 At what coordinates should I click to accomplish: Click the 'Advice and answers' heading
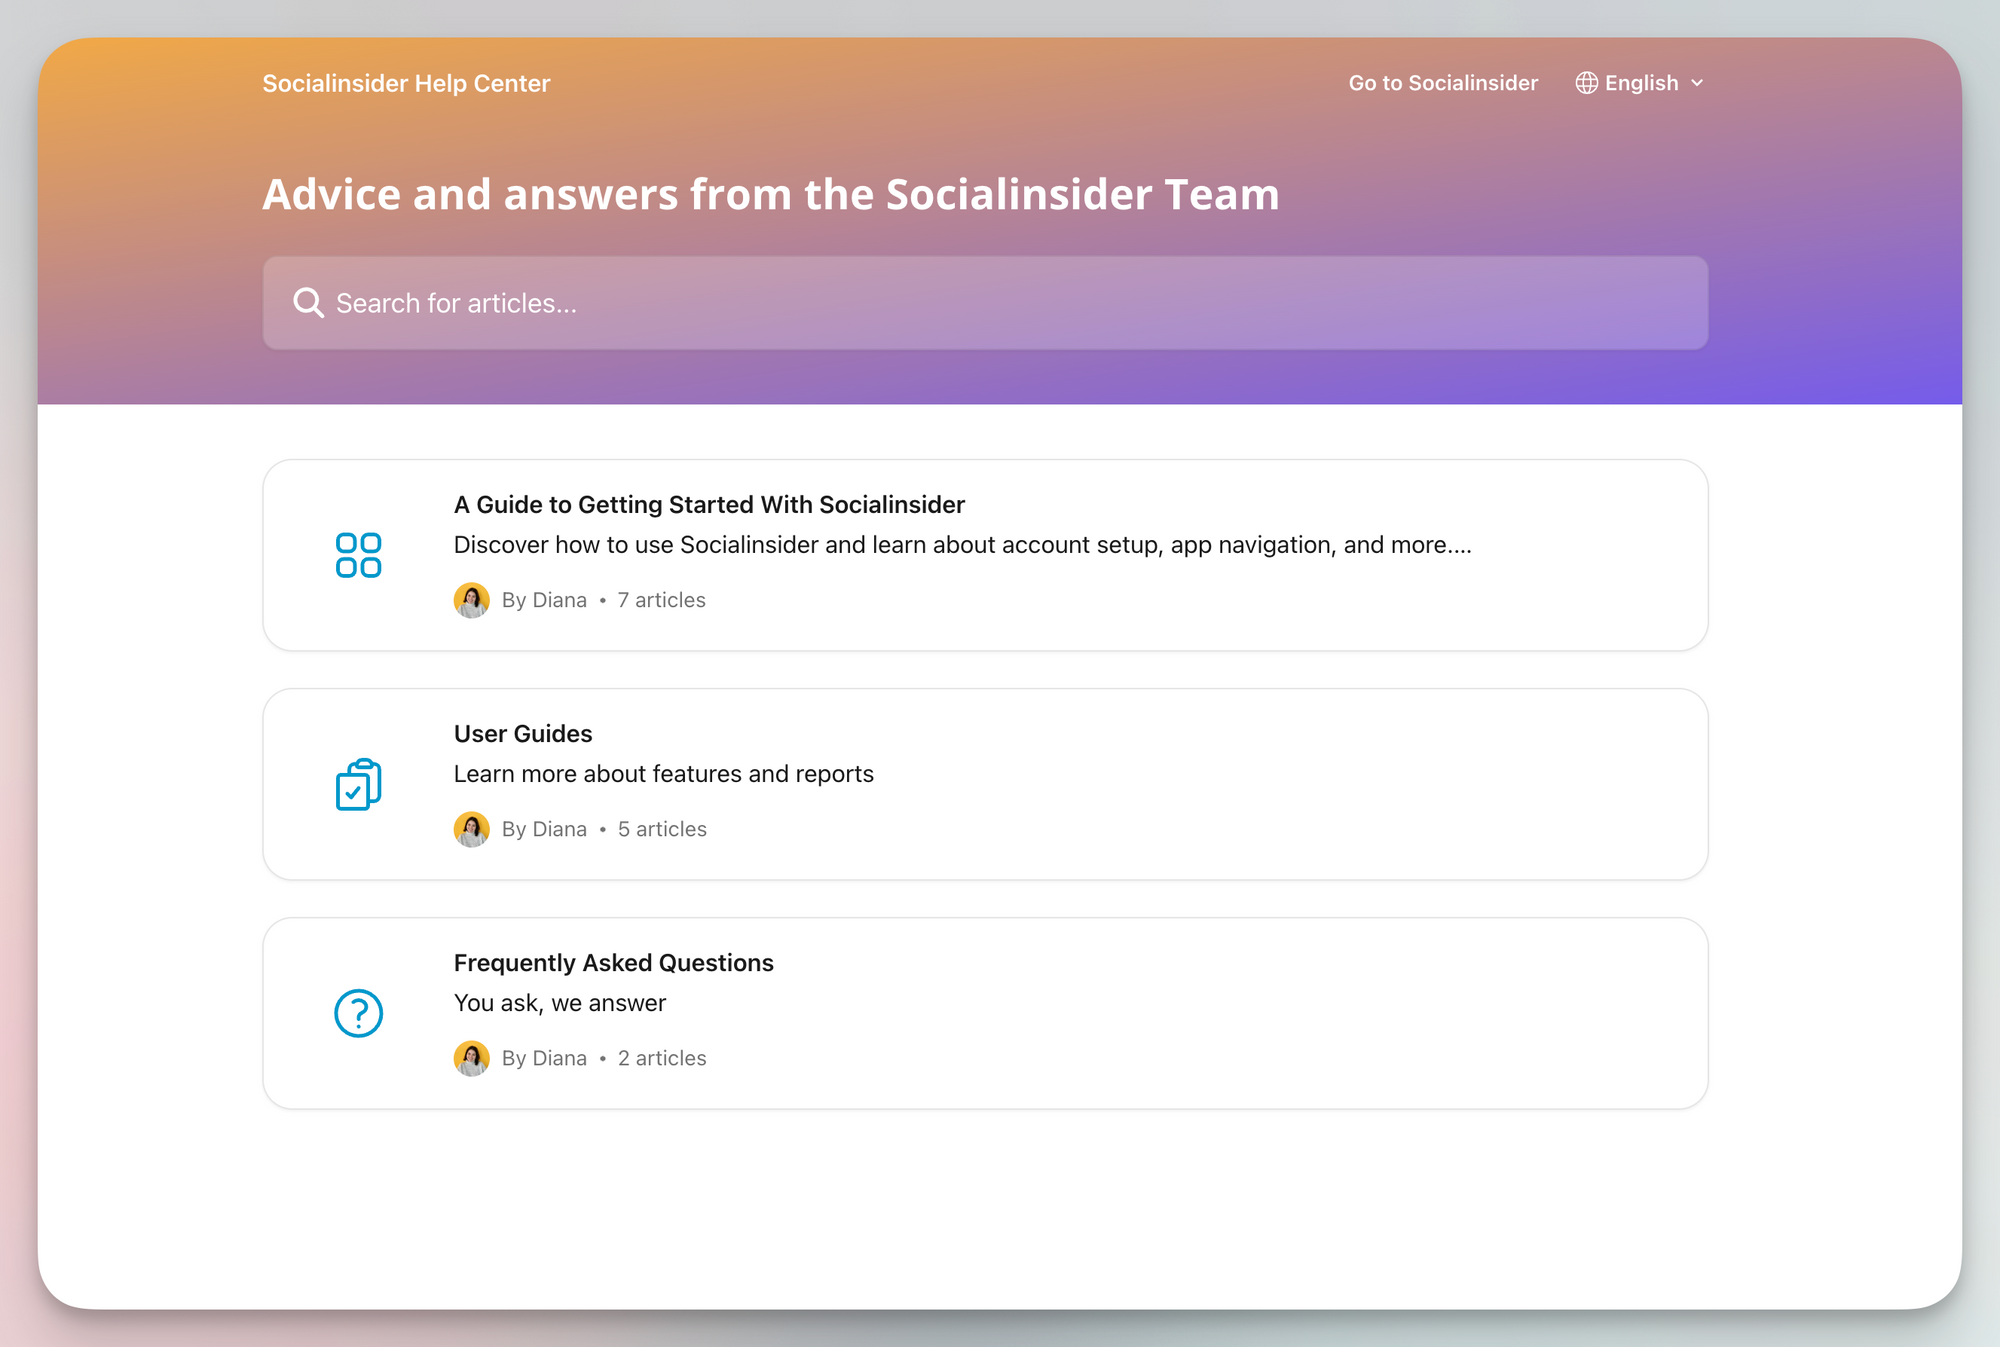[771, 194]
